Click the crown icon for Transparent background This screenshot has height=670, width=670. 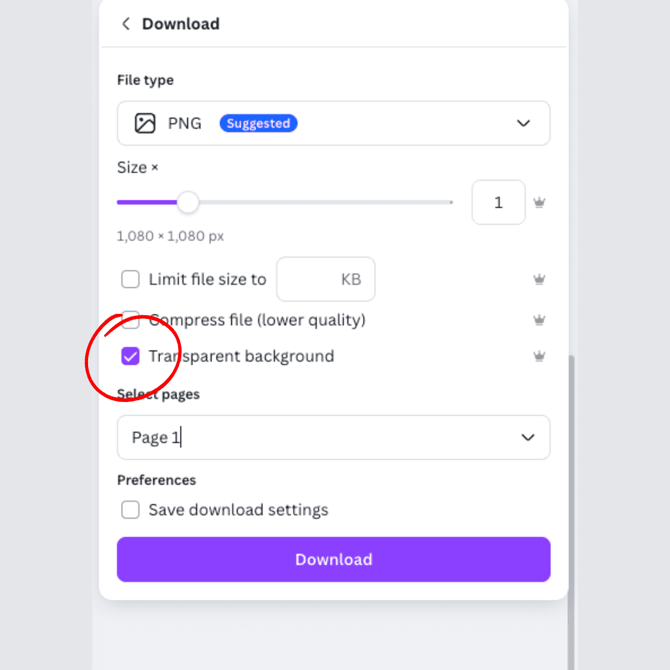click(539, 356)
